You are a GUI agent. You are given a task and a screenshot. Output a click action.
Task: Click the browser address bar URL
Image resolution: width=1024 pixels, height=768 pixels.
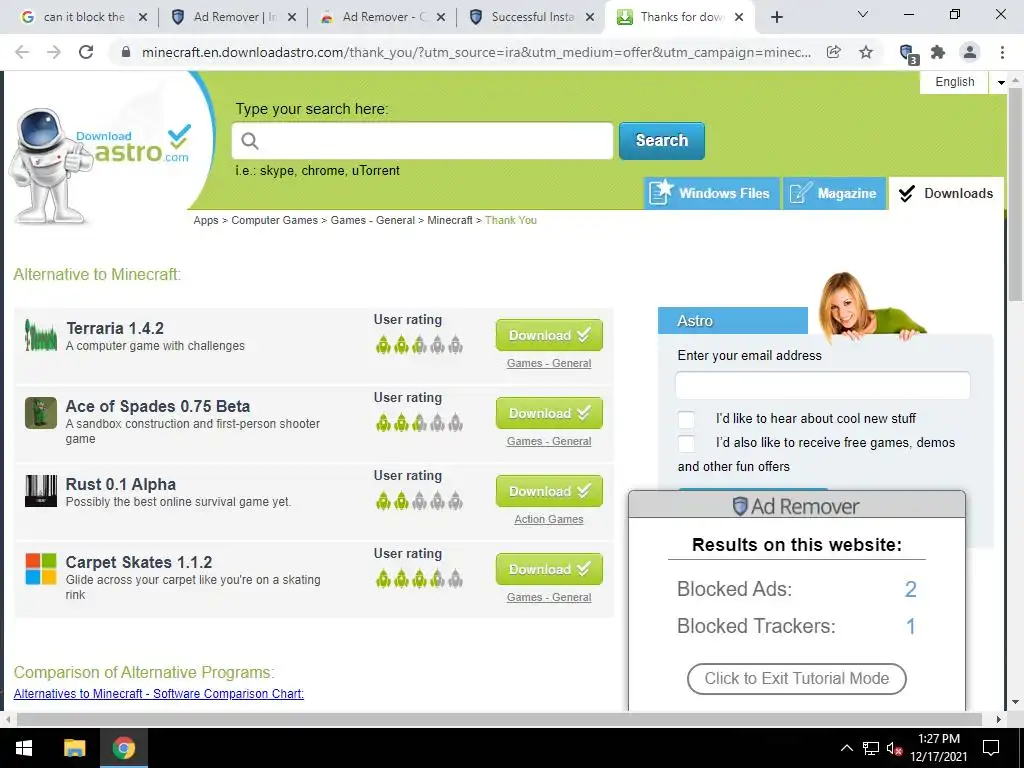point(476,52)
